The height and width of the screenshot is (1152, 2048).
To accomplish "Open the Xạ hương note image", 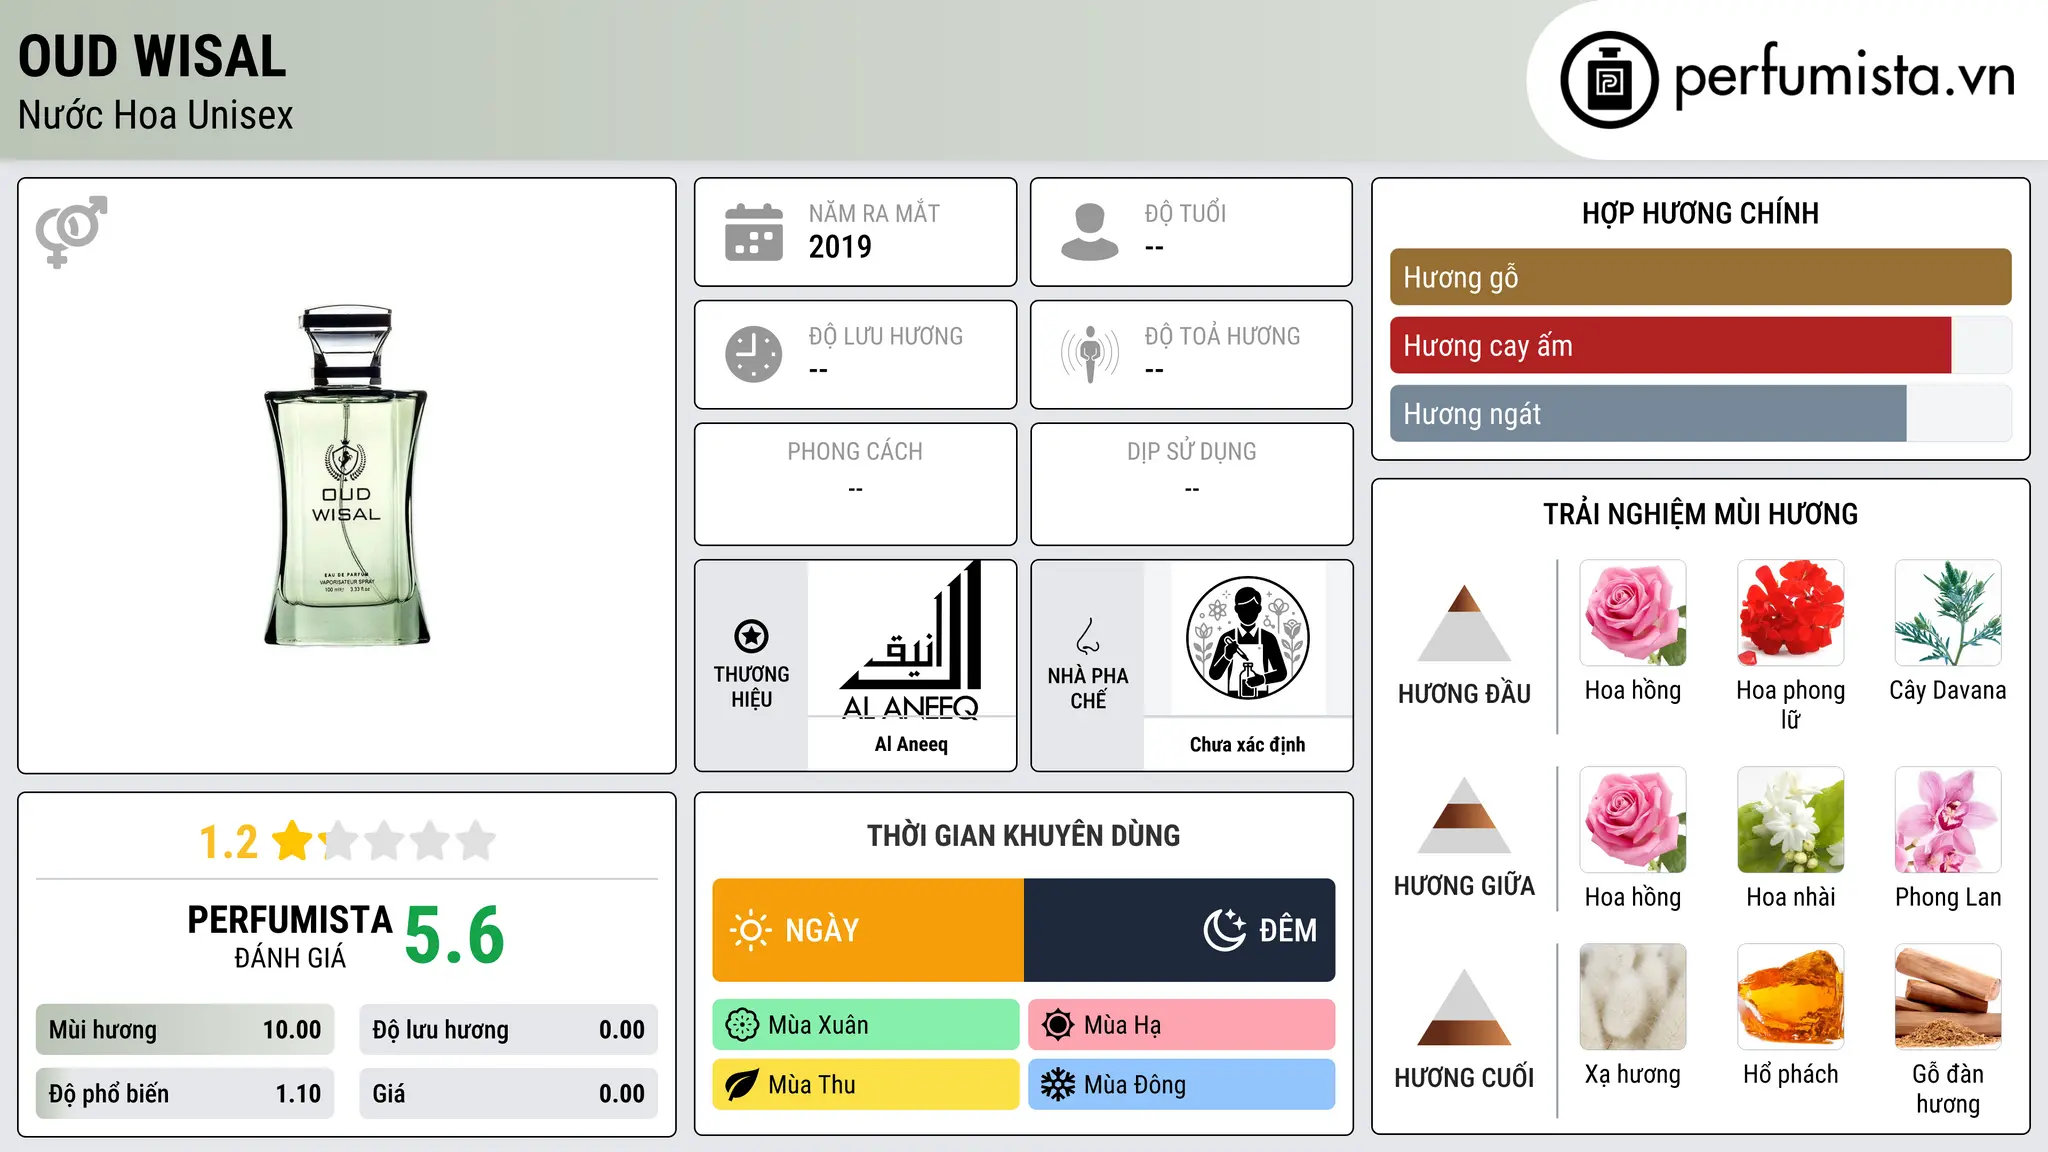I will [x=1633, y=997].
